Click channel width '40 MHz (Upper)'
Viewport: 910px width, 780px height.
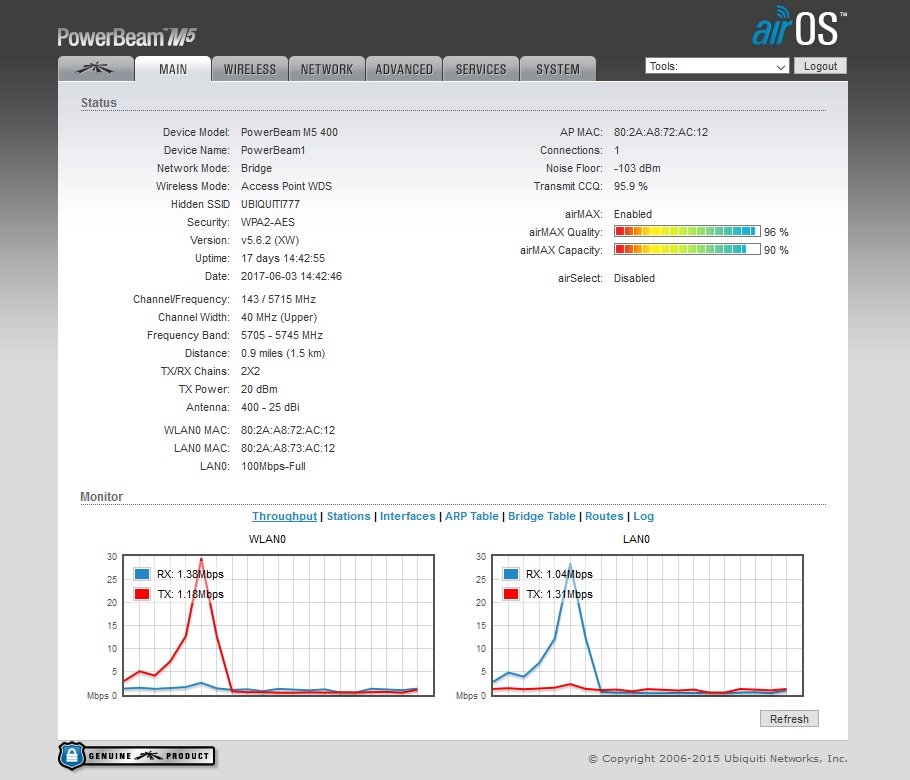(x=279, y=317)
